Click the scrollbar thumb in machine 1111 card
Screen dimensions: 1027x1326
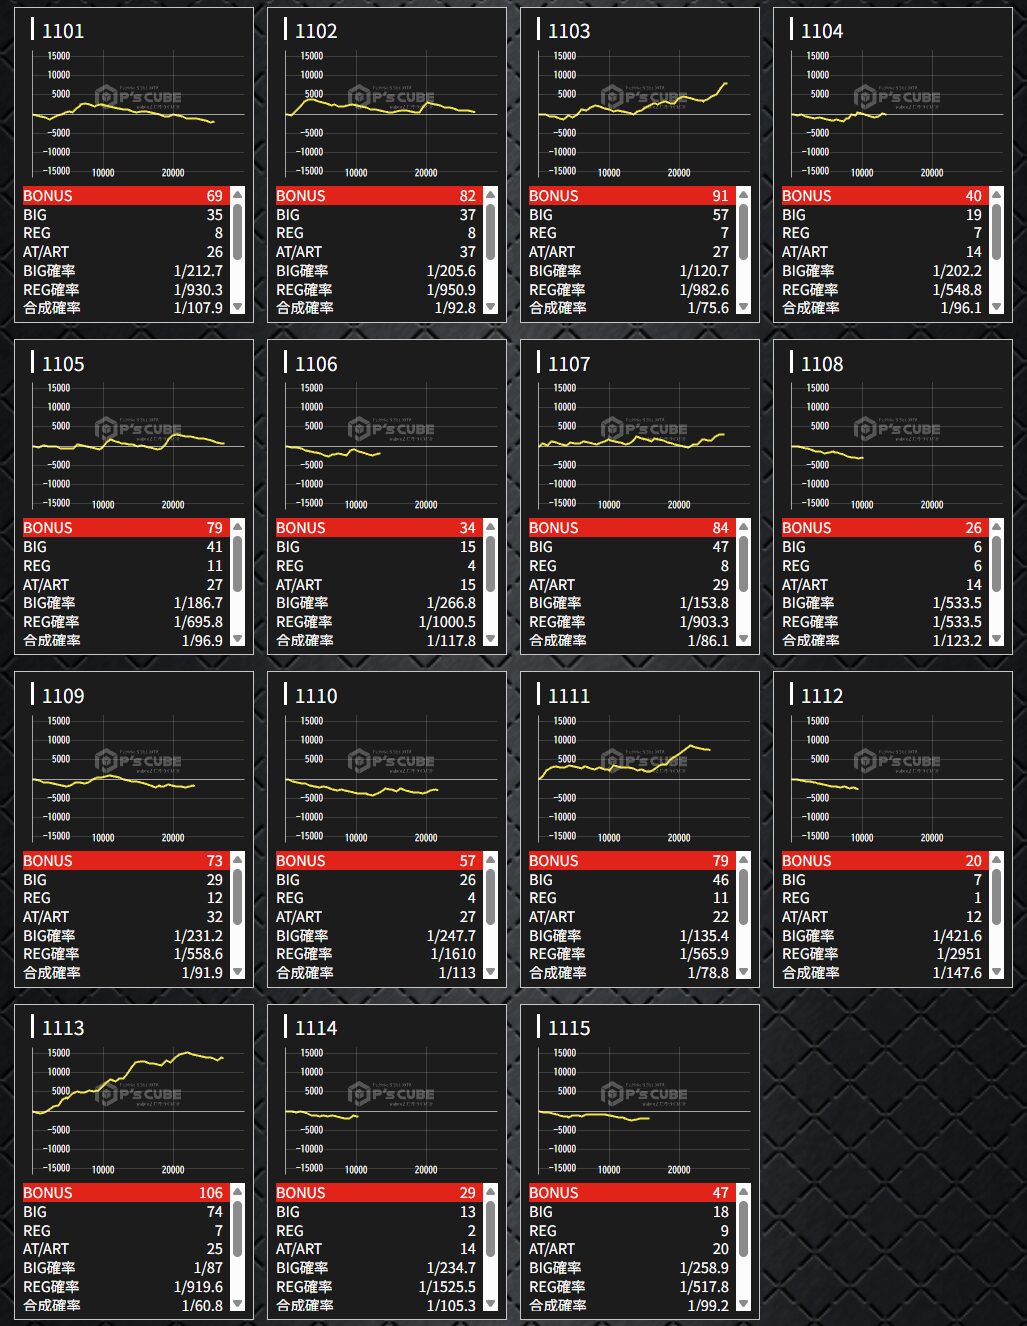744,896
